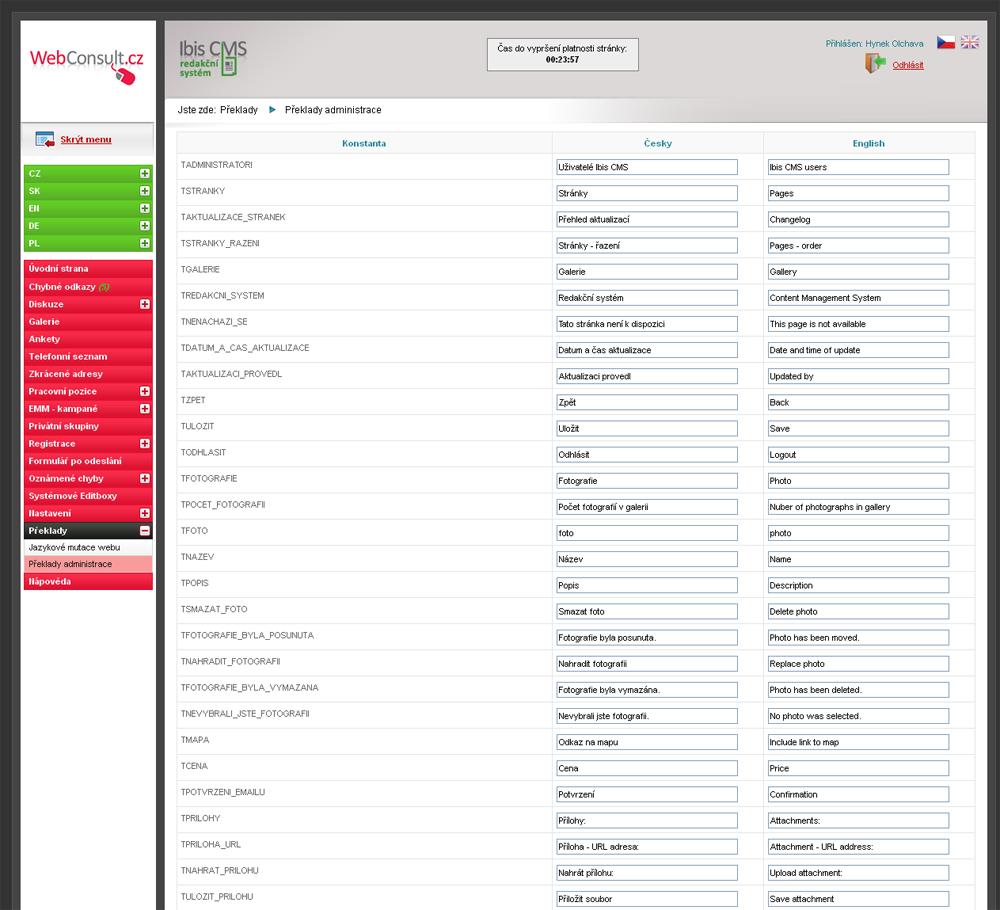Open Formulář po odeslání menu item
This screenshot has width=1000, height=910.
[x=88, y=461]
